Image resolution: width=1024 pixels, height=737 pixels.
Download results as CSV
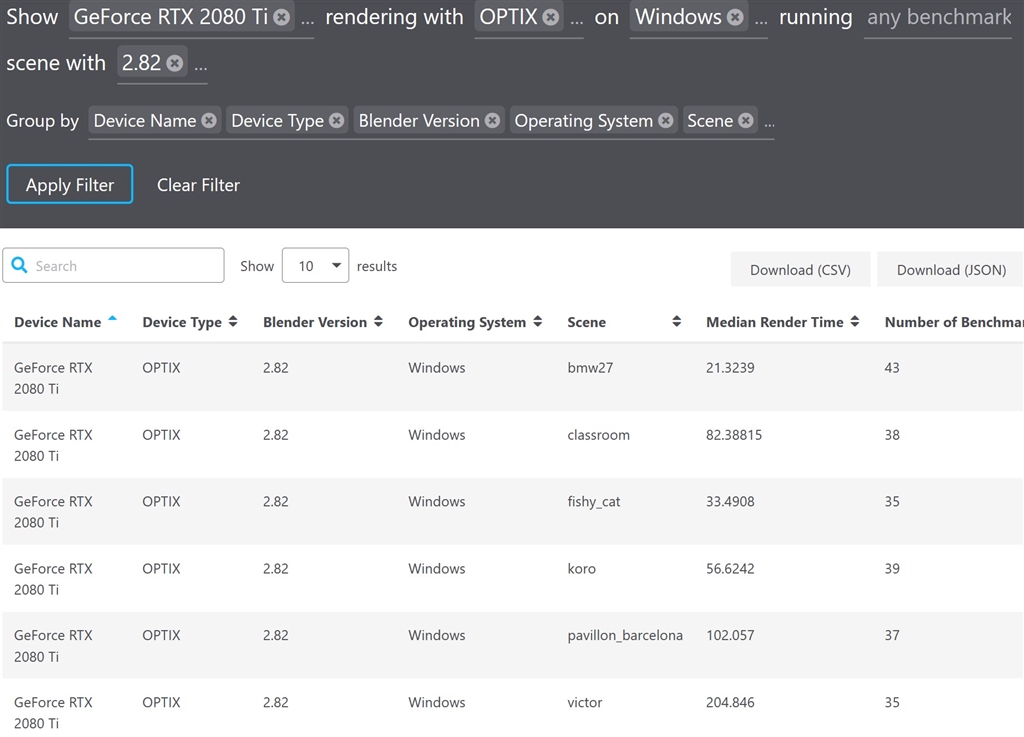point(800,270)
